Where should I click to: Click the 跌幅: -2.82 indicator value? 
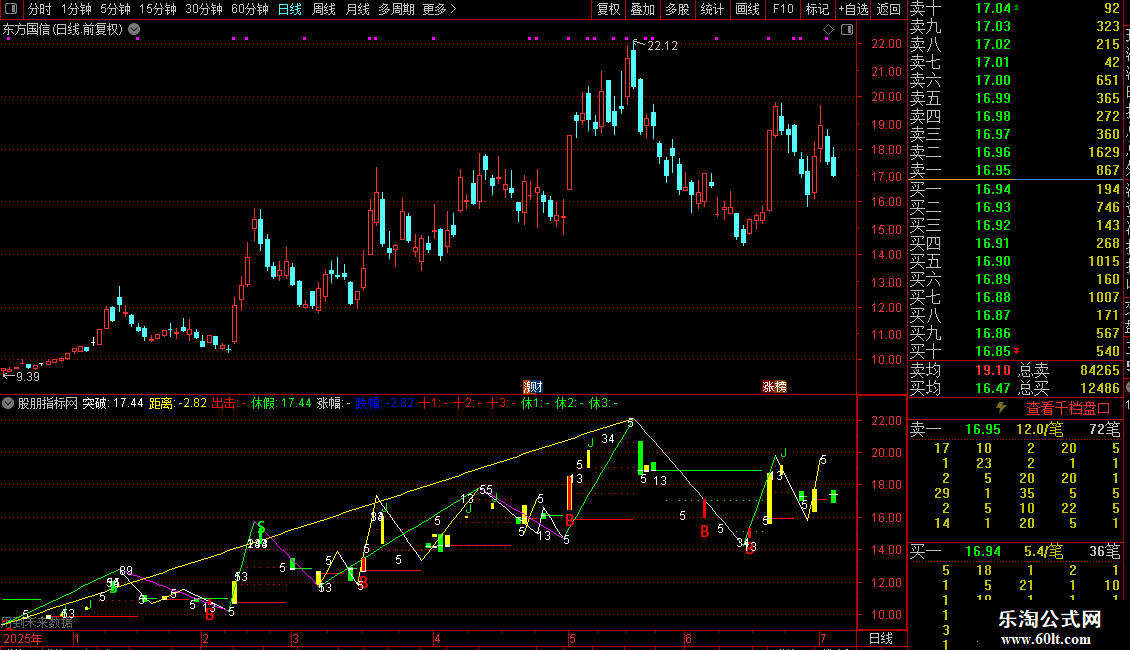click(x=384, y=404)
